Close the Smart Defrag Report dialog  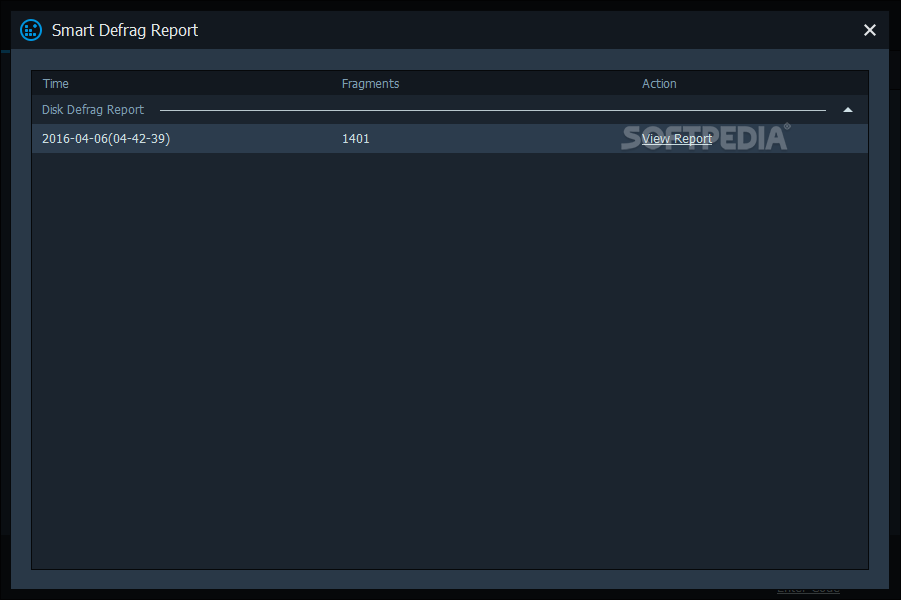click(869, 30)
